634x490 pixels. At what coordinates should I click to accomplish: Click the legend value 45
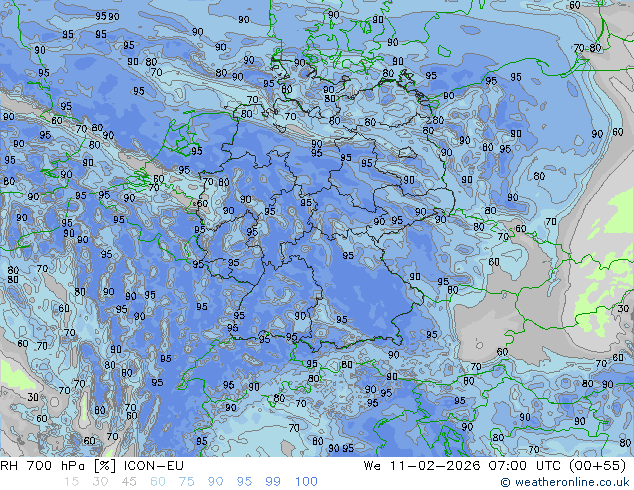tap(129, 481)
